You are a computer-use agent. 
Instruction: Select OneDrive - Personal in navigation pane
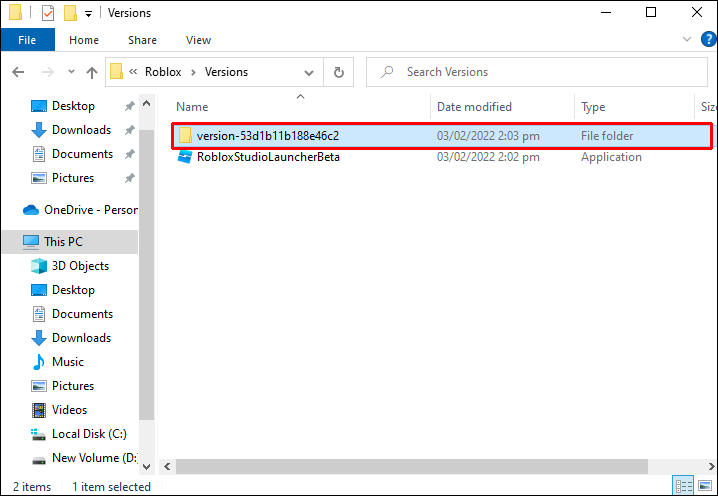click(x=80, y=210)
